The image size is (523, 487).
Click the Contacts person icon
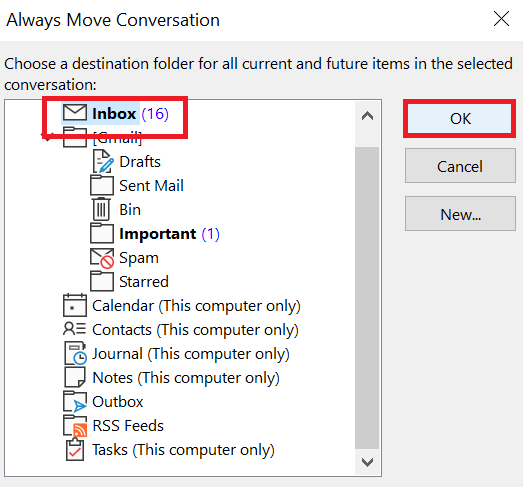tap(74, 329)
